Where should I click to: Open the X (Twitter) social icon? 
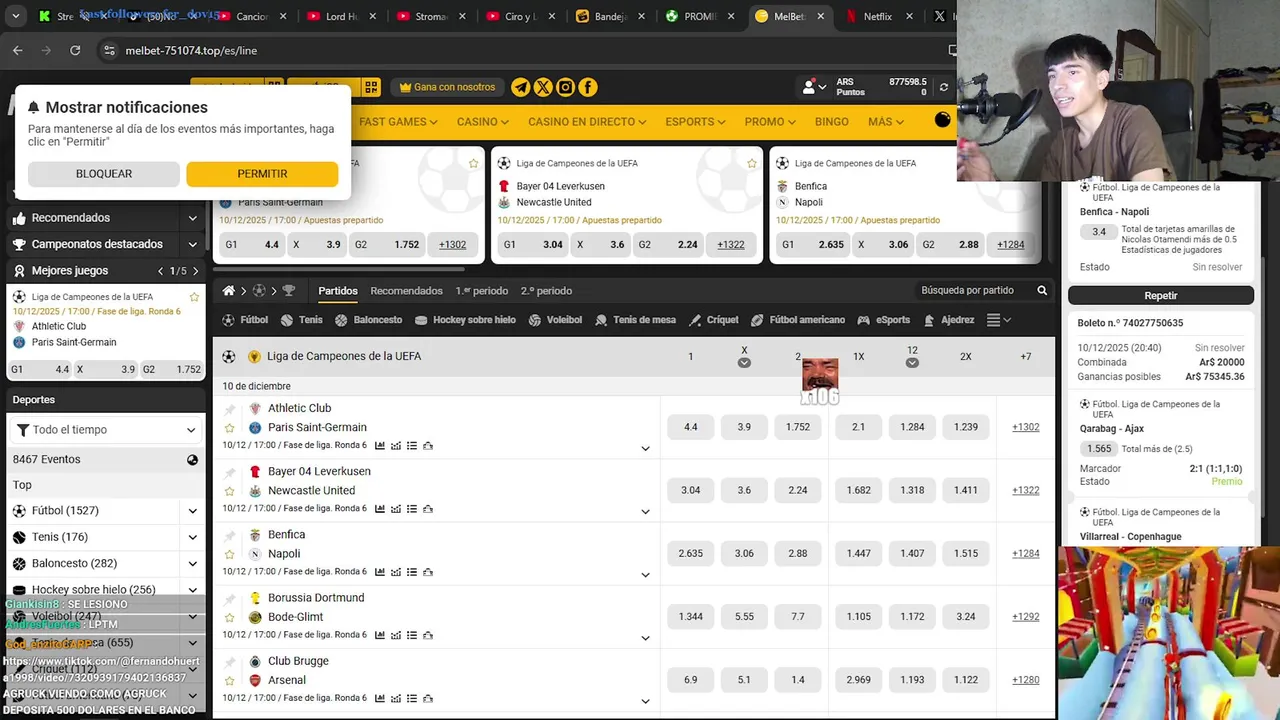tap(543, 87)
